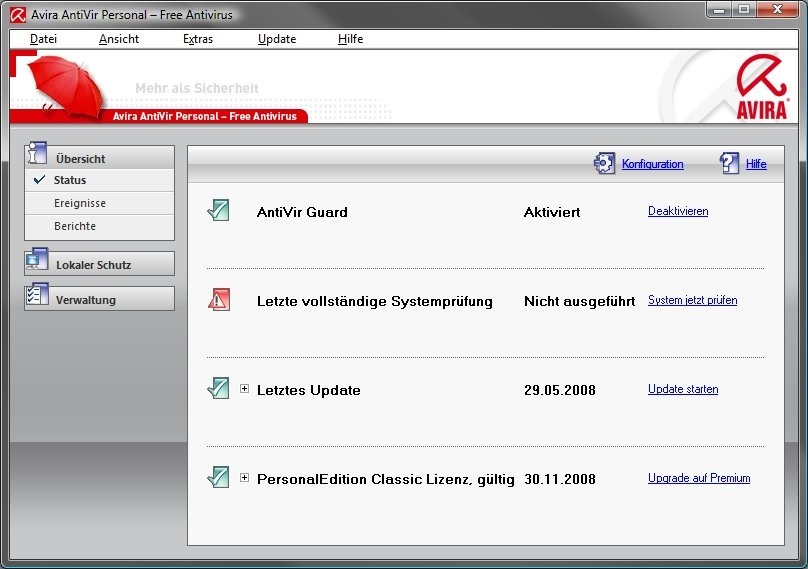Image resolution: width=808 pixels, height=569 pixels.
Task: Click the System jetzt prüfen link
Action: (692, 300)
